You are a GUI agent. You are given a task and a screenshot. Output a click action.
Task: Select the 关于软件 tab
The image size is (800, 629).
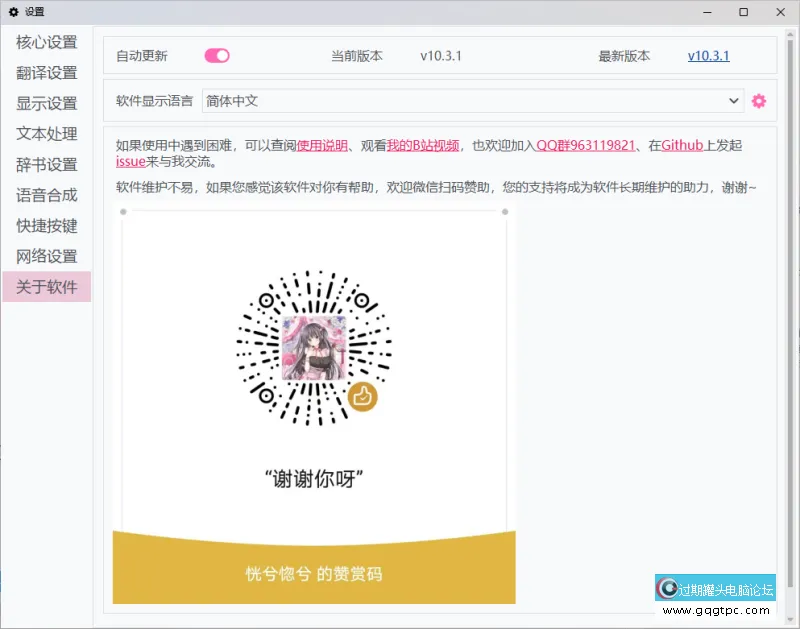[47, 287]
